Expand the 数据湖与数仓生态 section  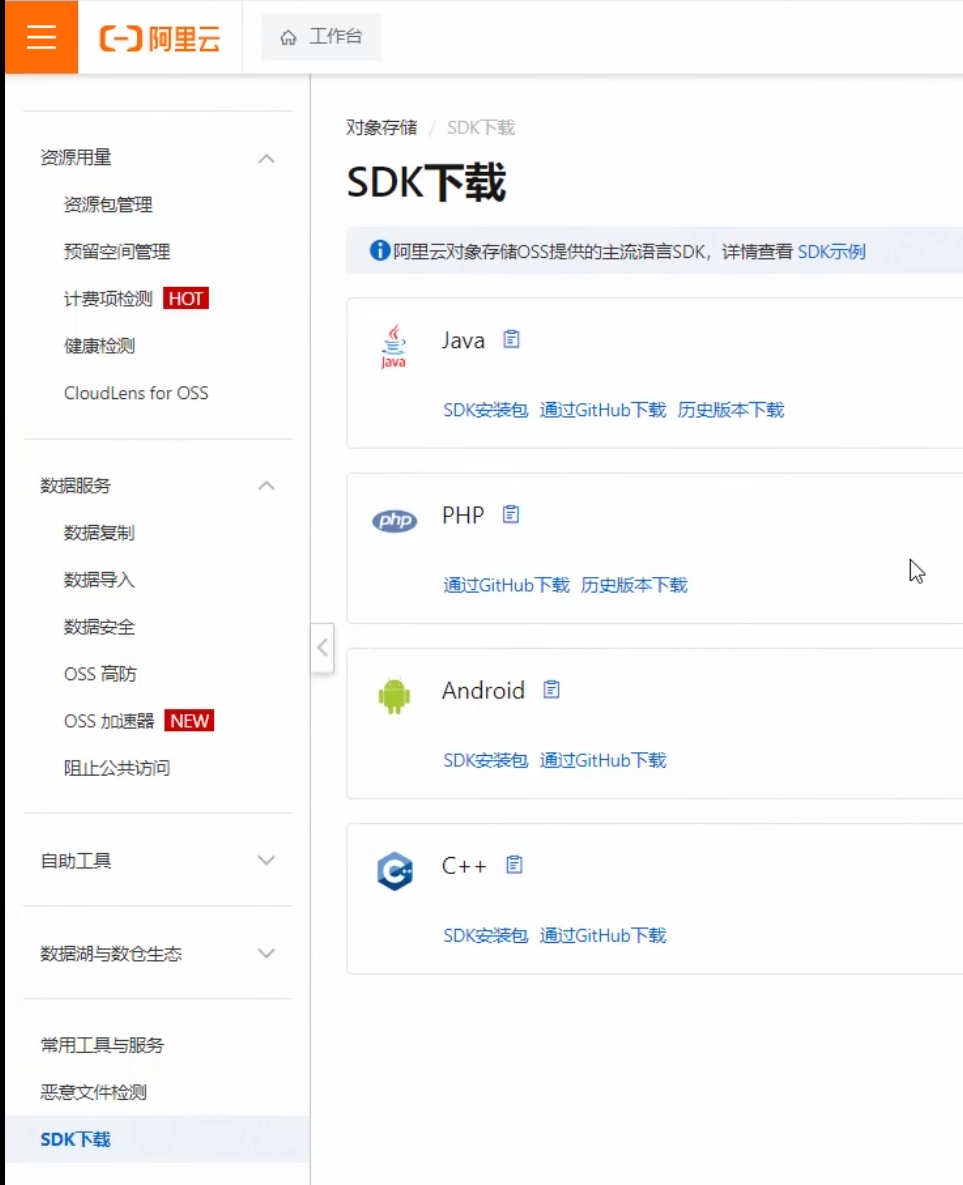(266, 954)
